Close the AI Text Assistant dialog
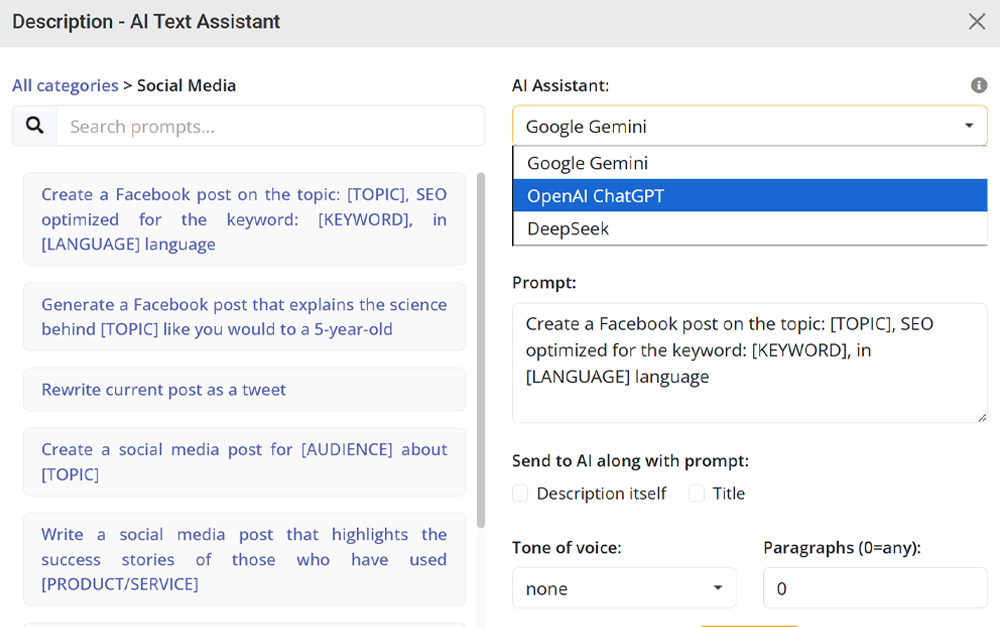 point(976,22)
